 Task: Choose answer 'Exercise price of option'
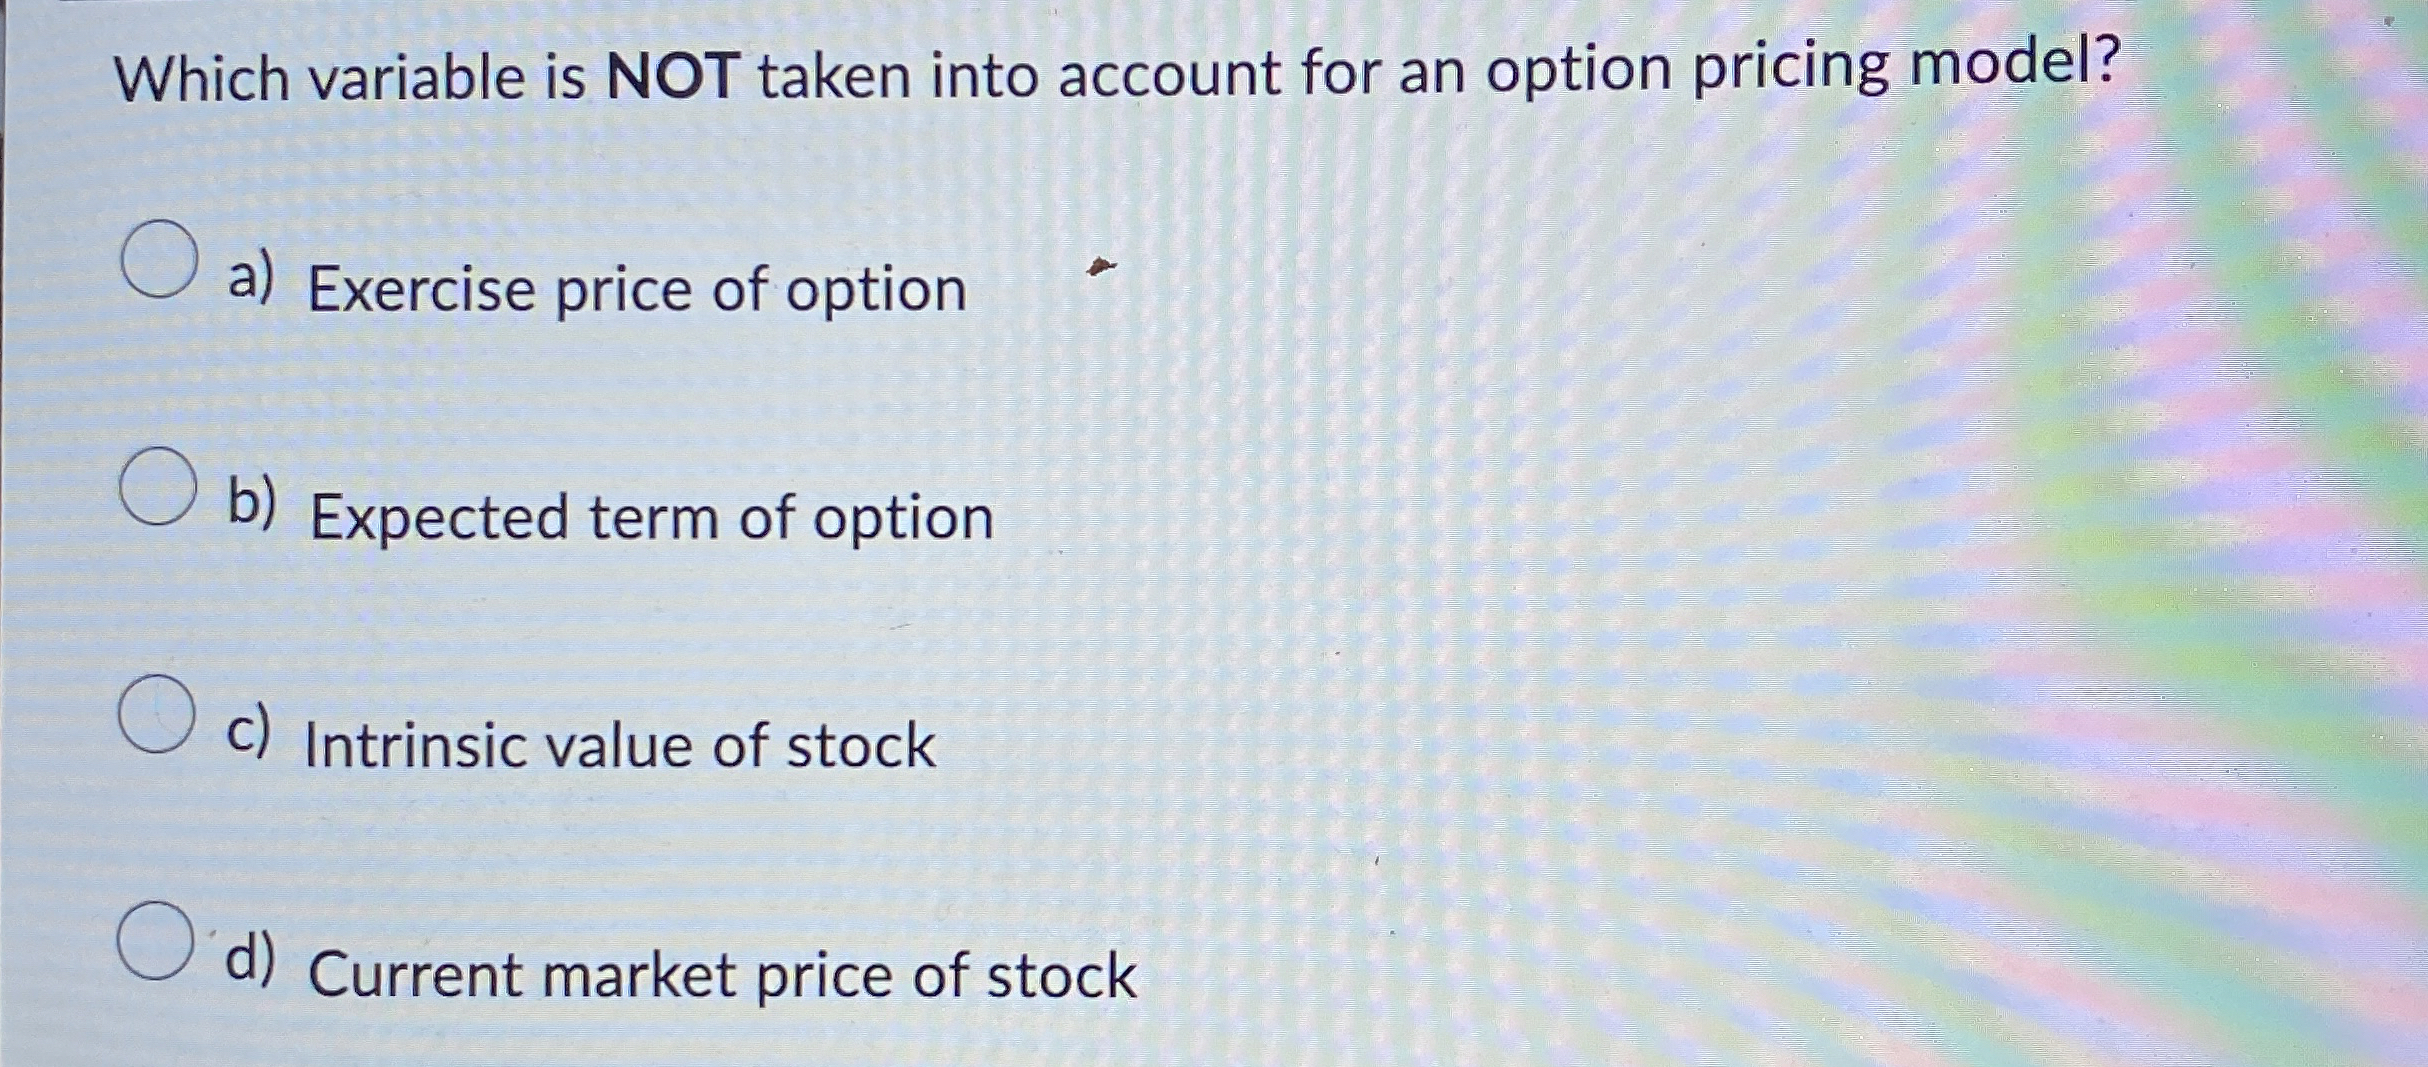tap(635, 291)
